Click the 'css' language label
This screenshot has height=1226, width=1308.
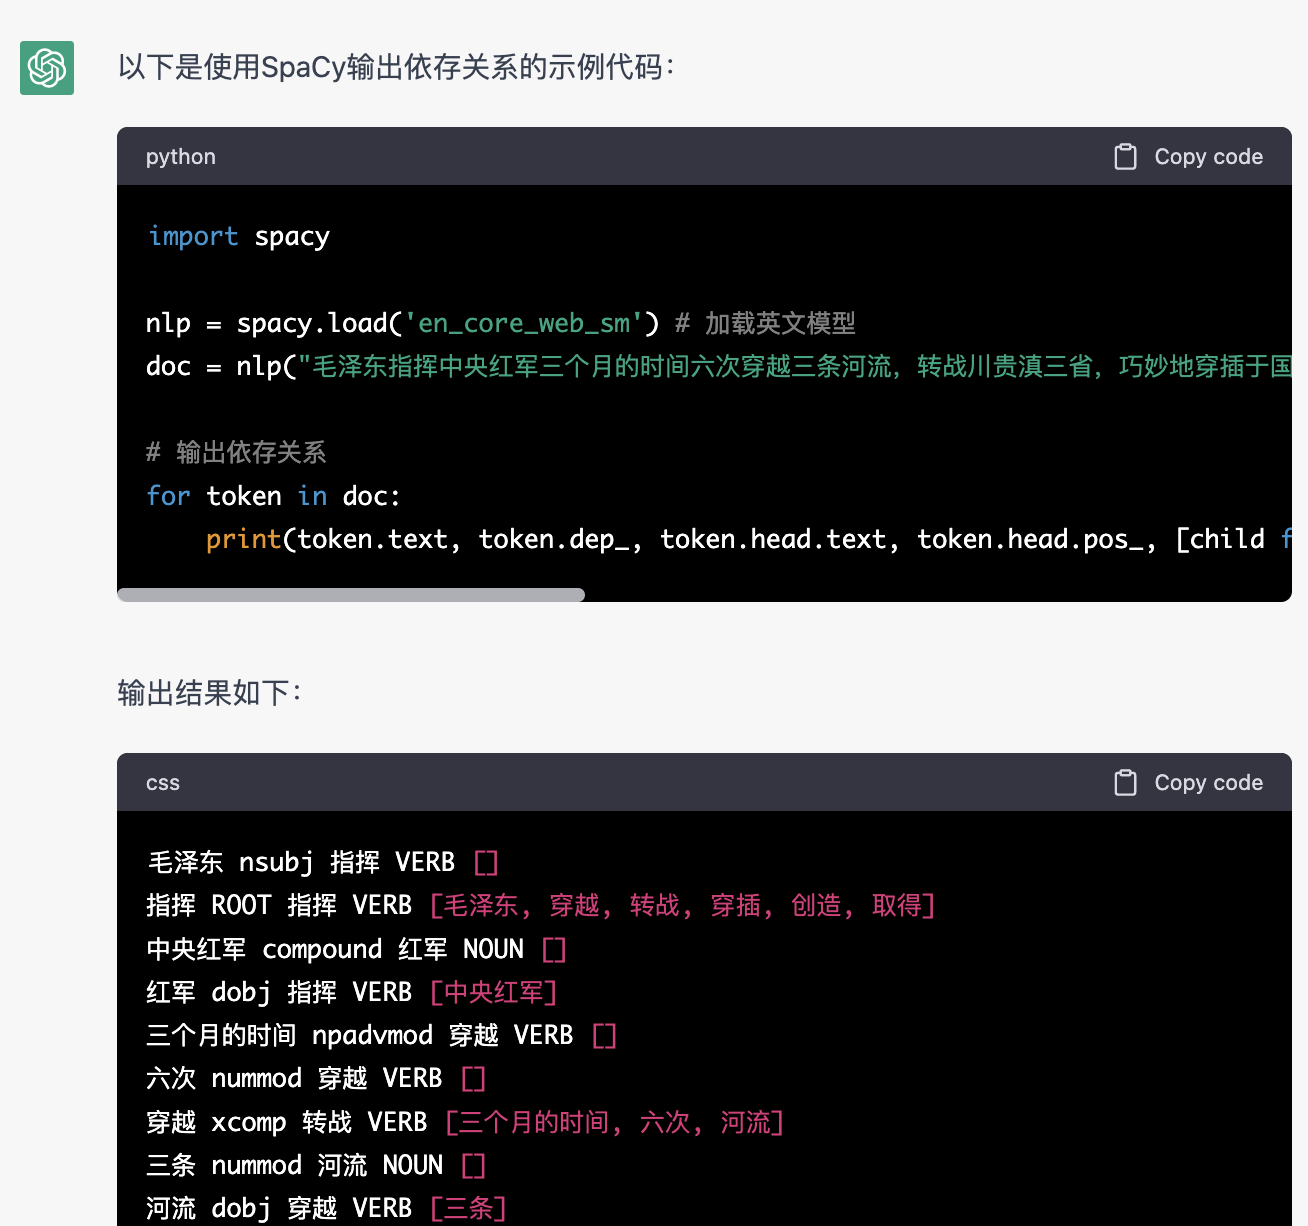click(163, 783)
